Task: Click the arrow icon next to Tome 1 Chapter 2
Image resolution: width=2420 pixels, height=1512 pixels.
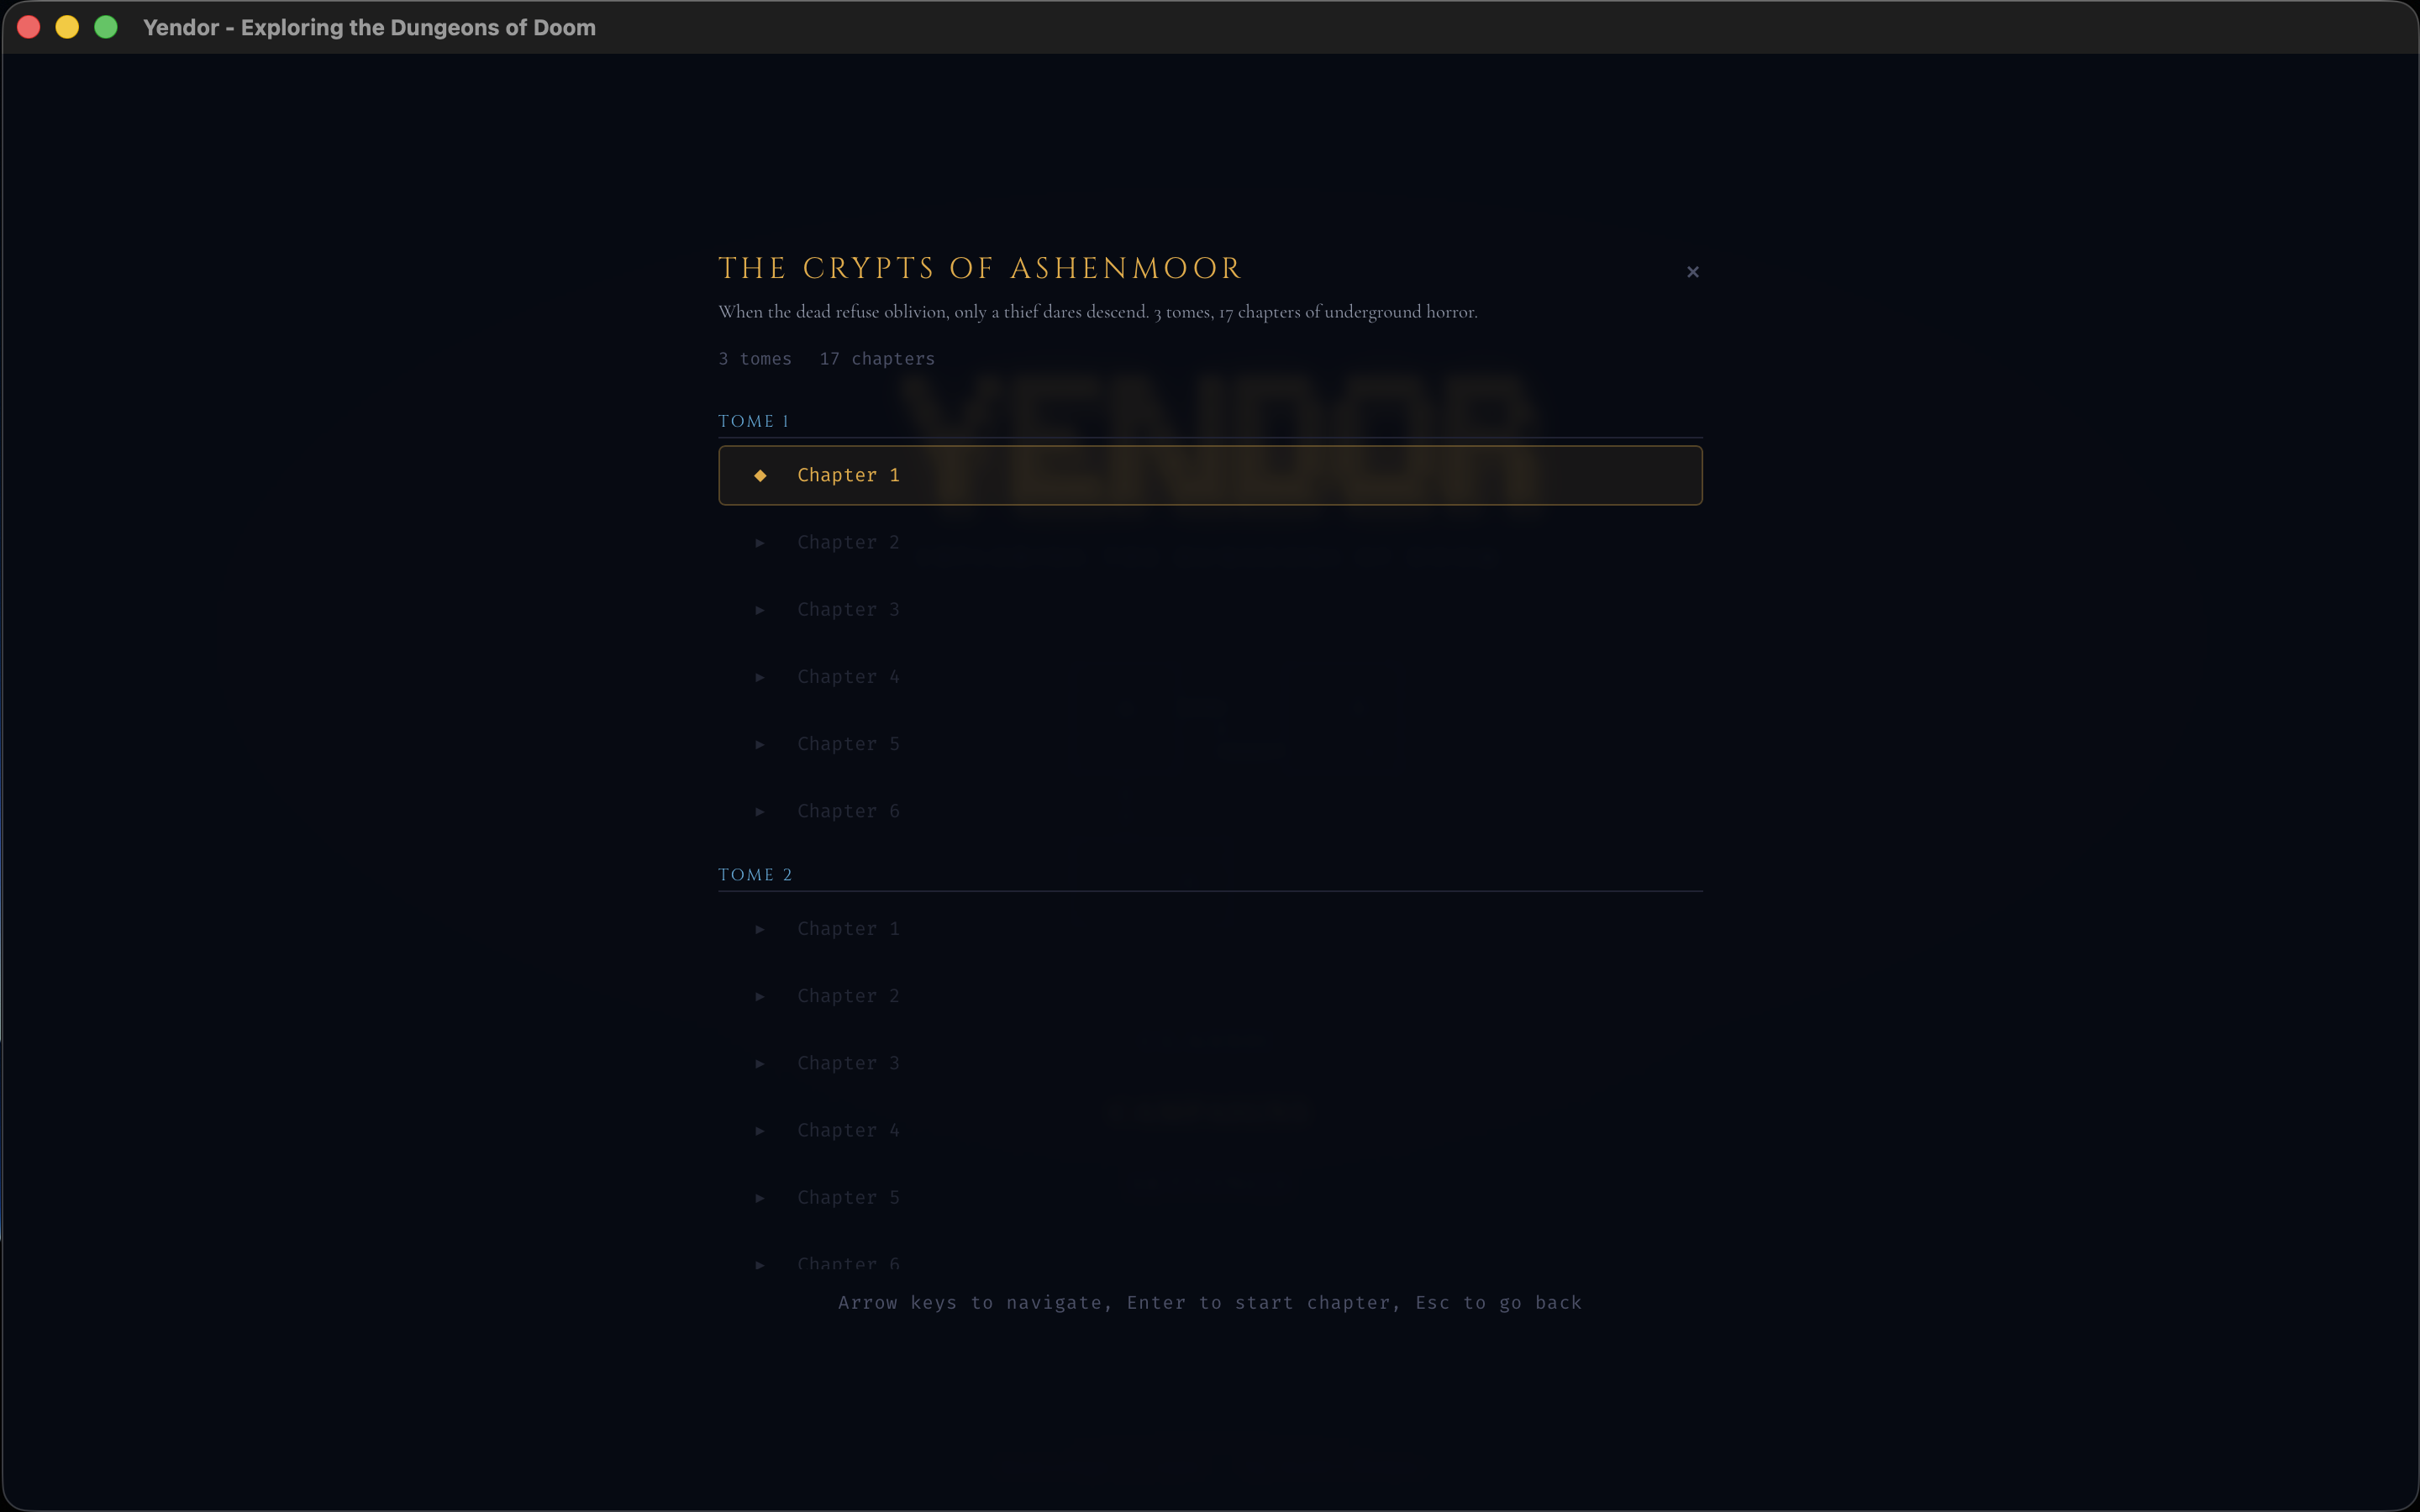Action: (x=760, y=543)
